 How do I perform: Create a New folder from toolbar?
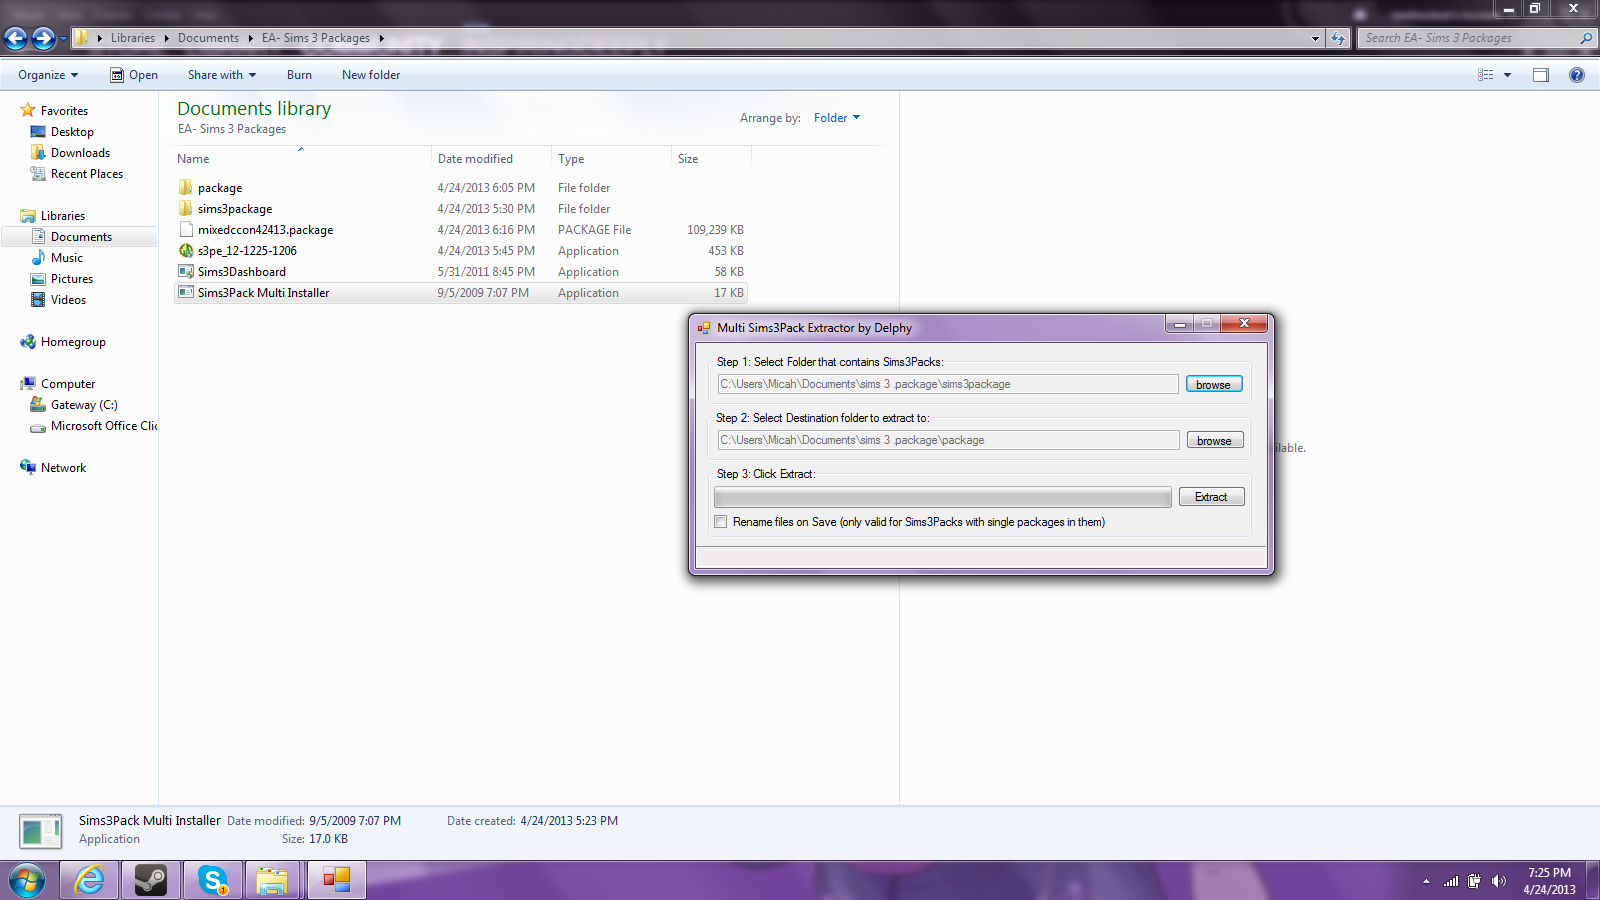point(371,75)
